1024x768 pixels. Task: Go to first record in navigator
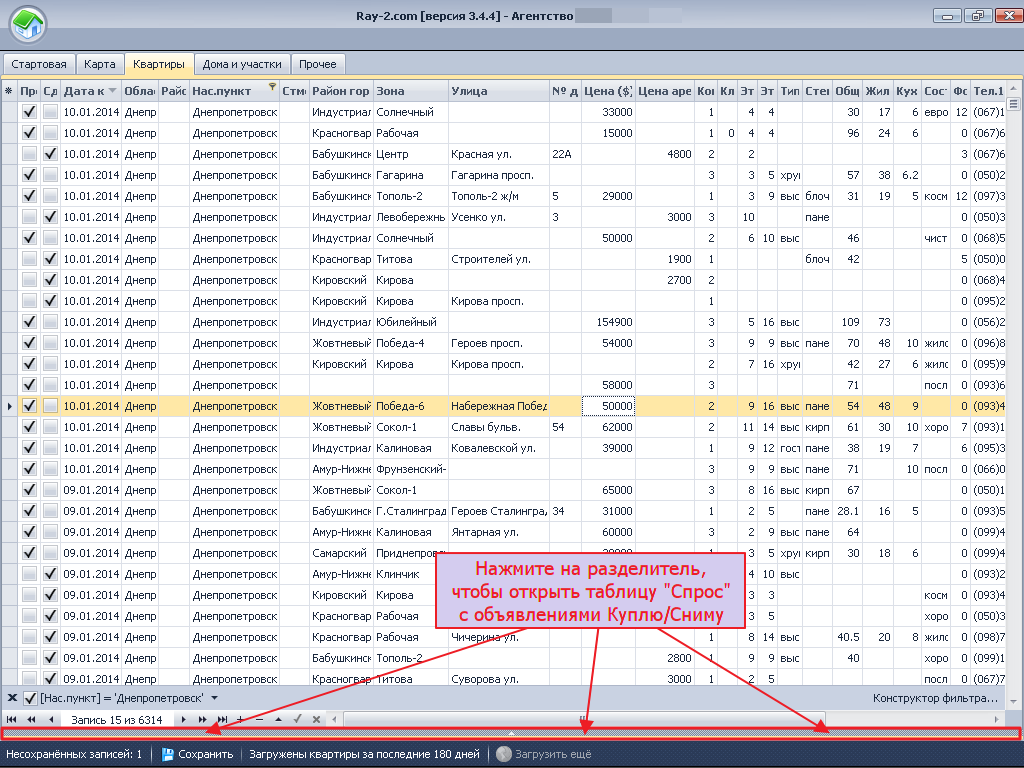(x=12, y=719)
